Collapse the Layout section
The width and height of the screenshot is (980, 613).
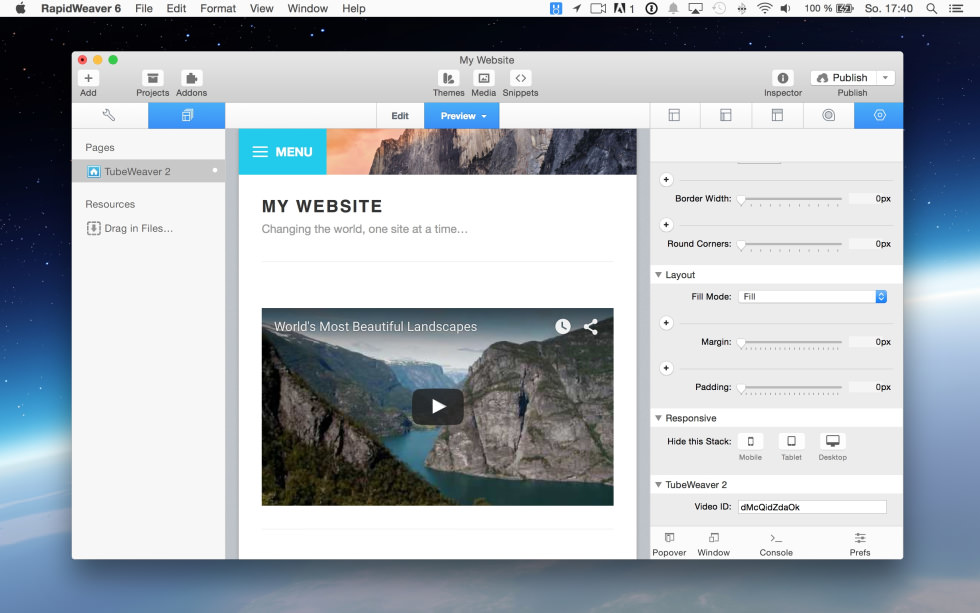658,275
